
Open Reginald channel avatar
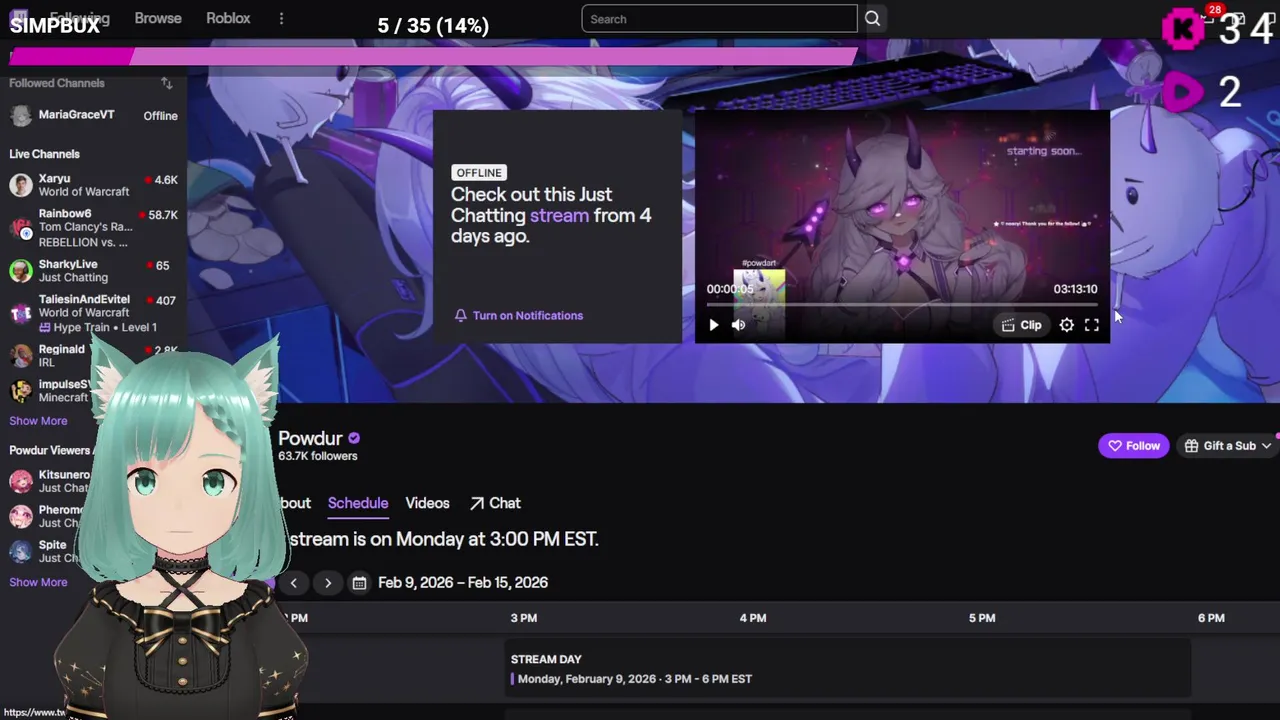21,356
